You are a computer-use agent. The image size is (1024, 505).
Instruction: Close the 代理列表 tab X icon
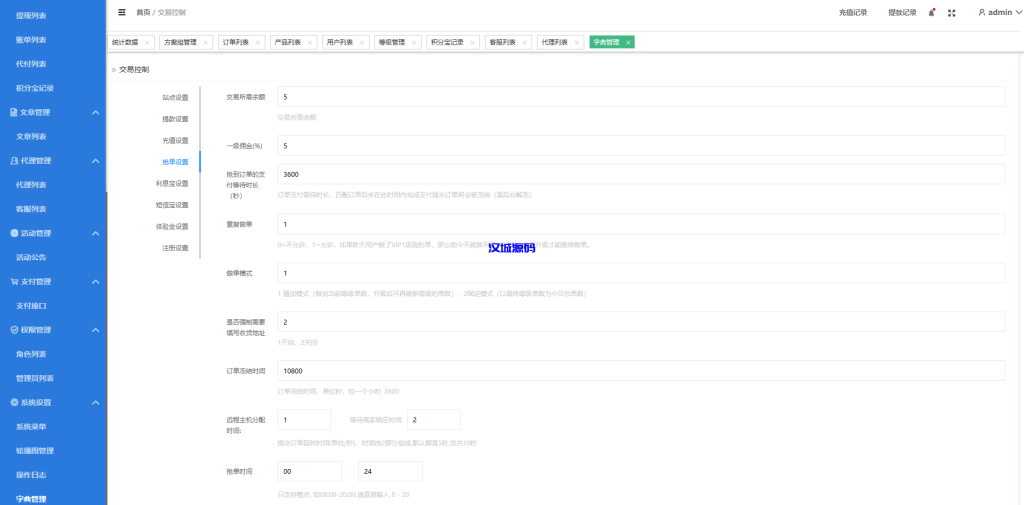tap(576, 43)
